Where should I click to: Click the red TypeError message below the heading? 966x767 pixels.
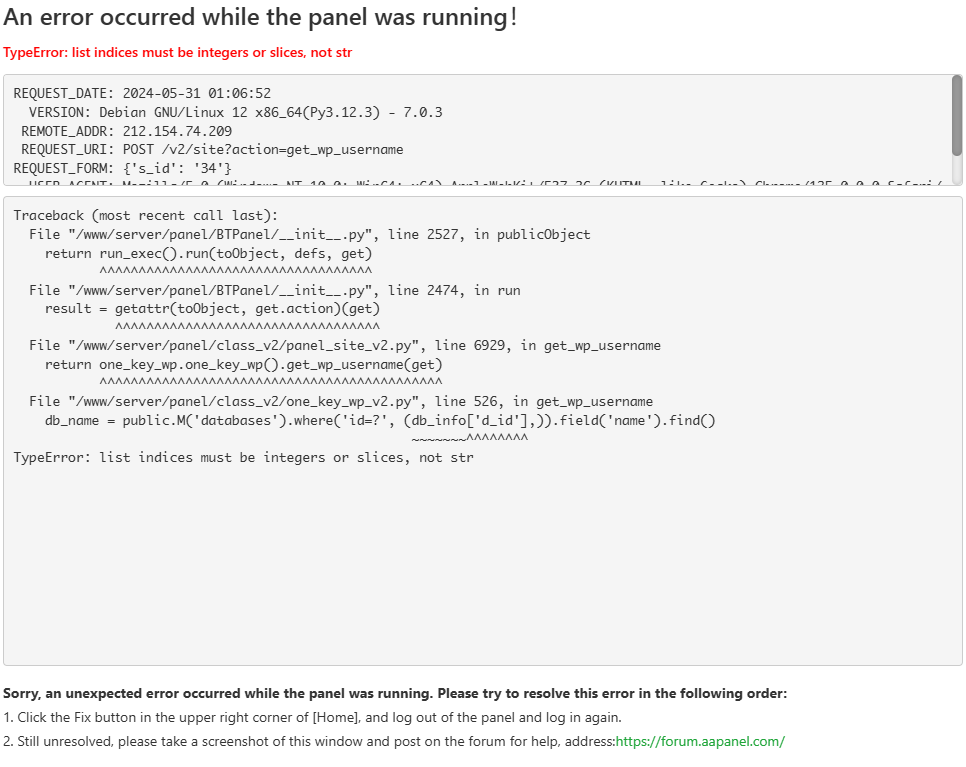[177, 52]
